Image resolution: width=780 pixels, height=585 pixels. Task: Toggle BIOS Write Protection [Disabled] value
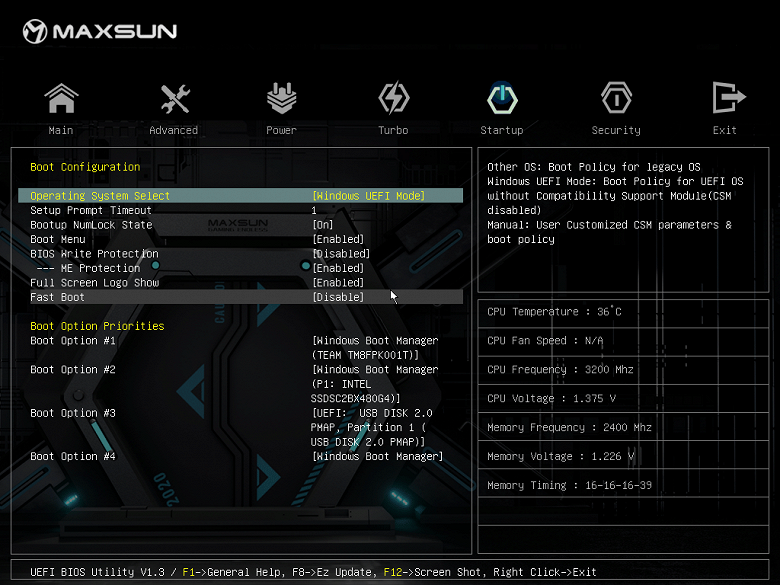coord(341,254)
